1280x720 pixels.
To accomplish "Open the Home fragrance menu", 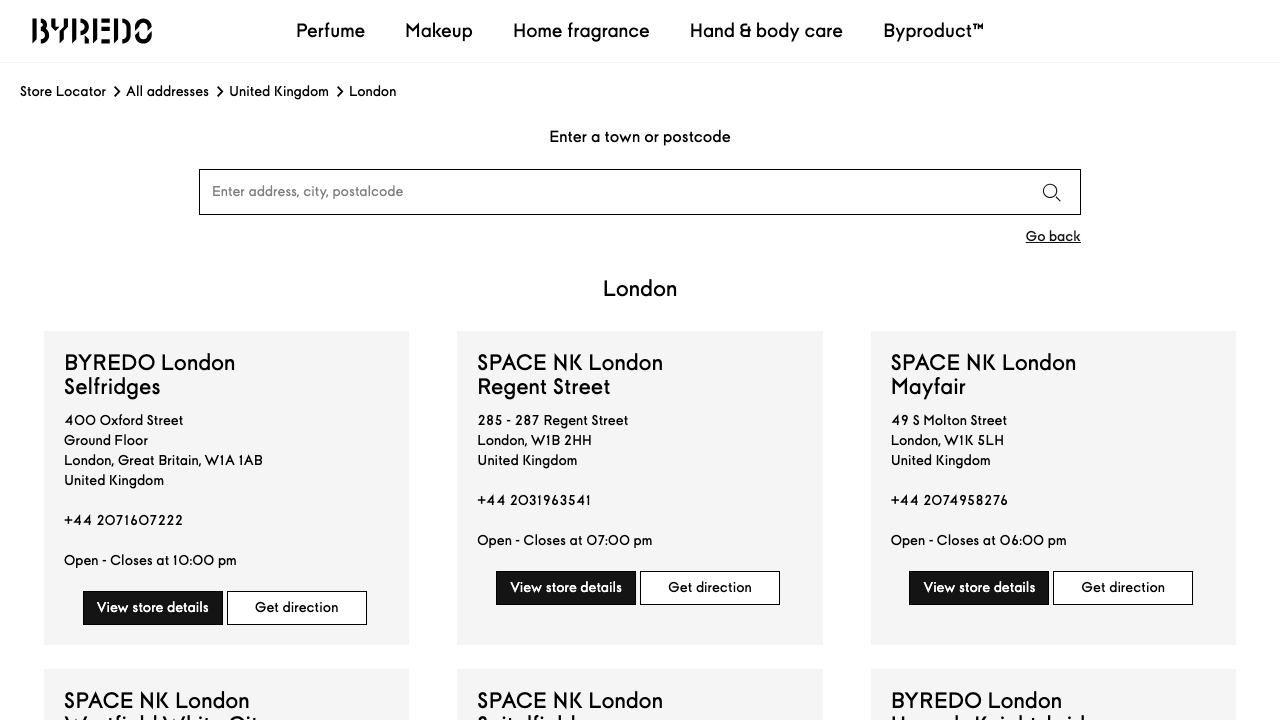I will pos(581,31).
